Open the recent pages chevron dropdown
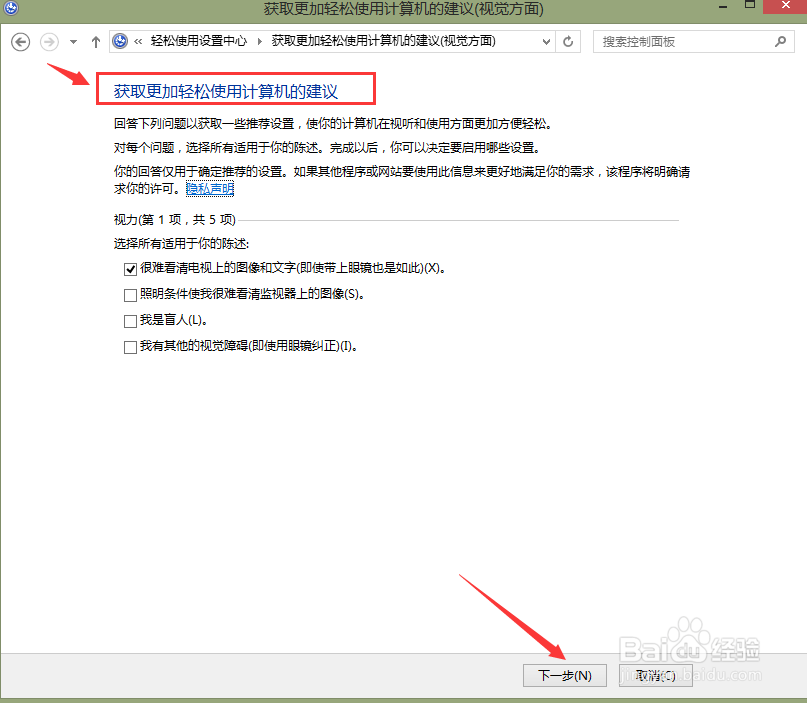The height and width of the screenshot is (703, 807). [71, 41]
